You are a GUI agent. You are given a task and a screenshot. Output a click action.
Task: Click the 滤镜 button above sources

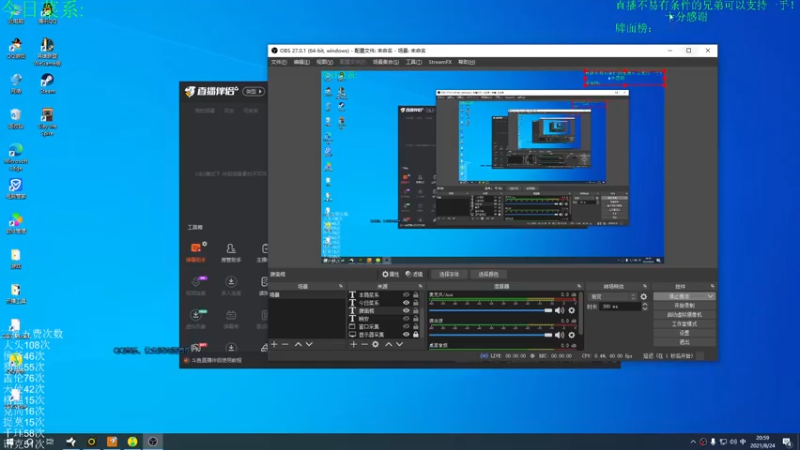pyautogui.click(x=414, y=274)
